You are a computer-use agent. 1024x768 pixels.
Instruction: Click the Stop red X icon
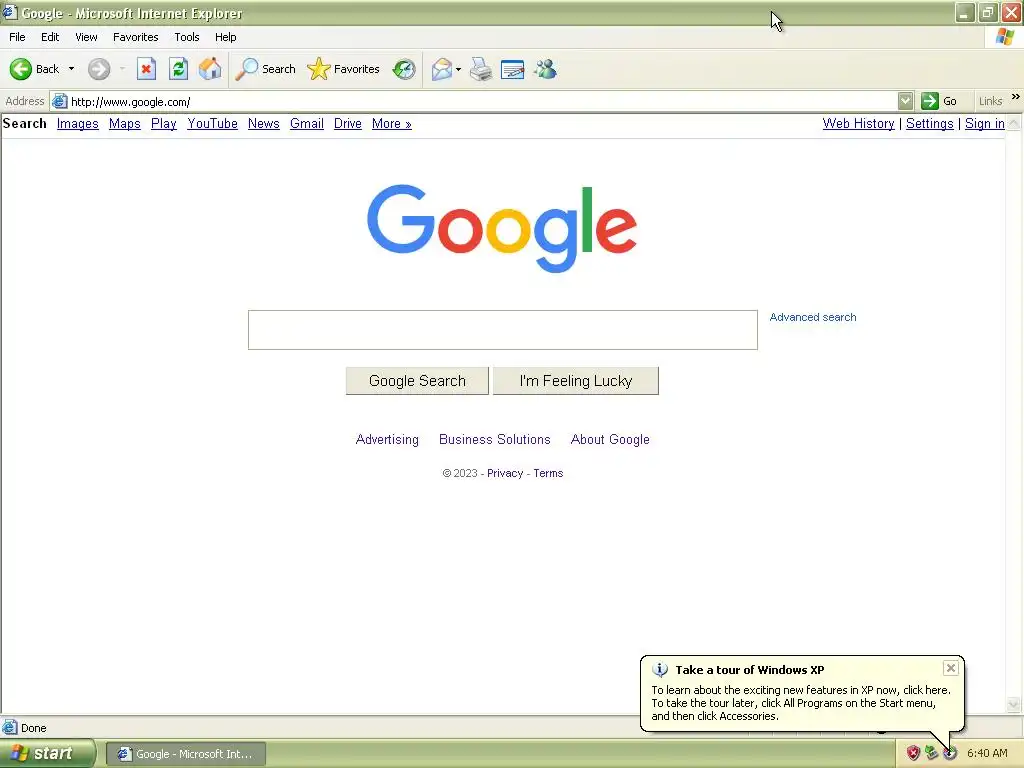[146, 69]
